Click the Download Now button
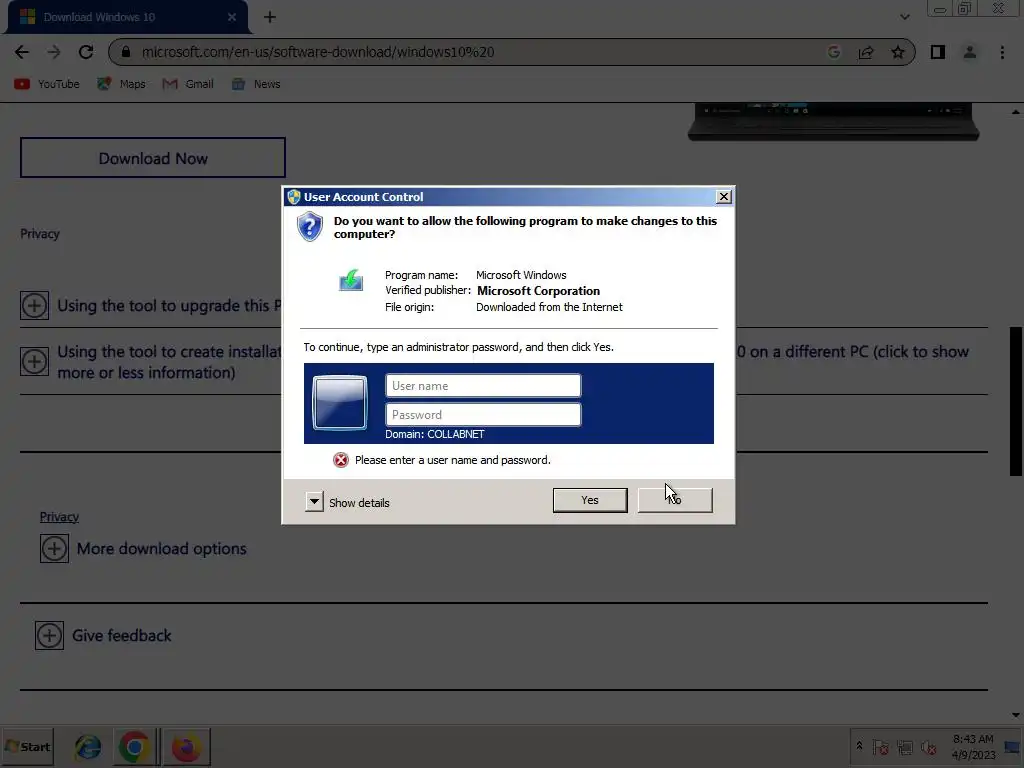The image size is (1024, 768). coord(153,158)
